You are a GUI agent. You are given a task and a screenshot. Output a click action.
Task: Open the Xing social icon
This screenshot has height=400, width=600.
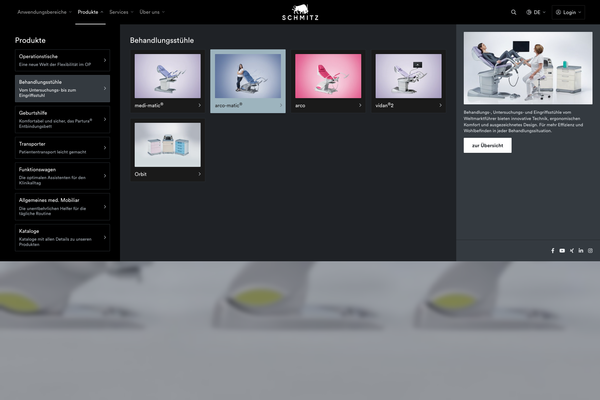pyautogui.click(x=572, y=251)
